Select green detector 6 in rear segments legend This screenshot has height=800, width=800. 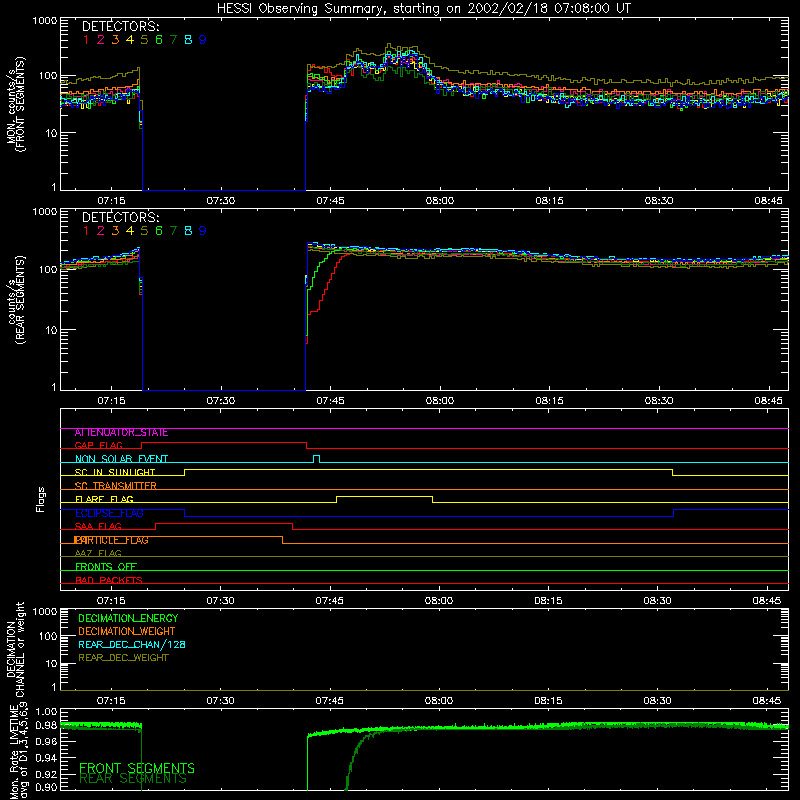coord(159,231)
